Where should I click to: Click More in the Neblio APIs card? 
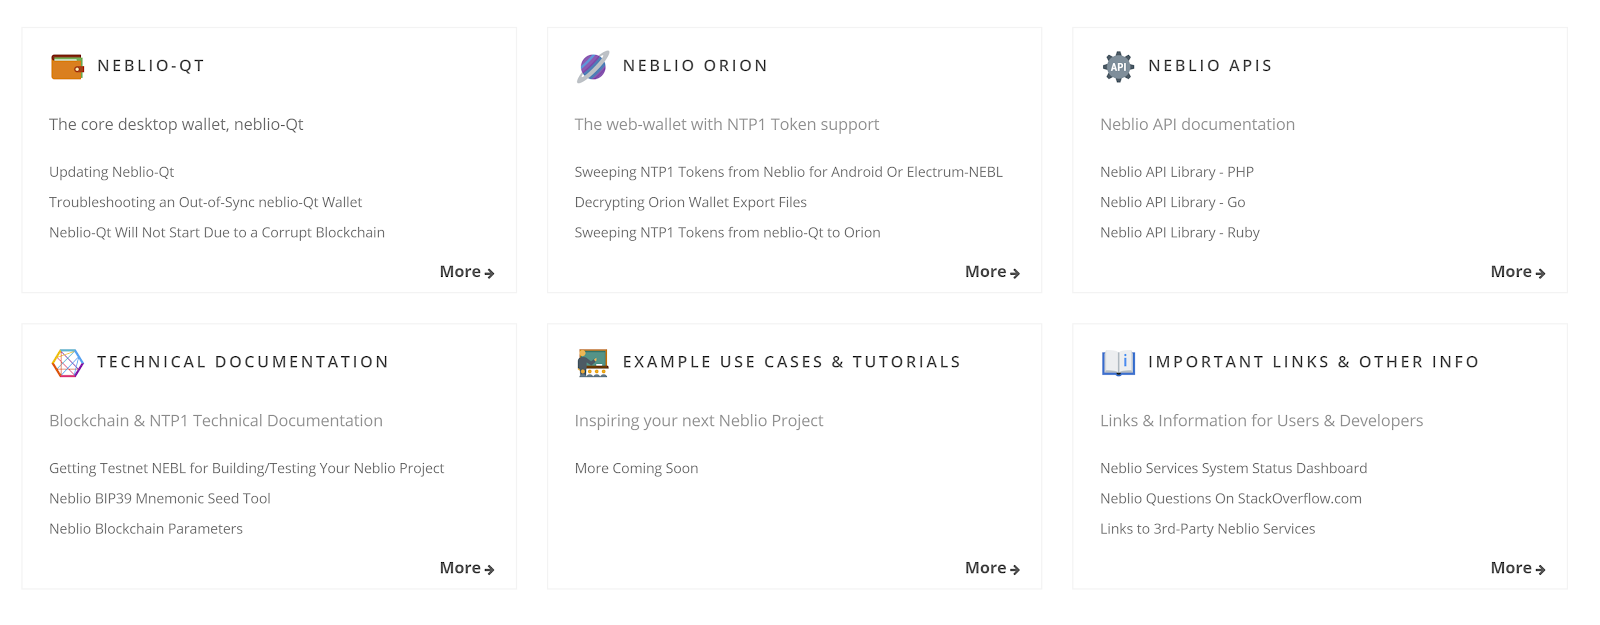click(x=1518, y=272)
